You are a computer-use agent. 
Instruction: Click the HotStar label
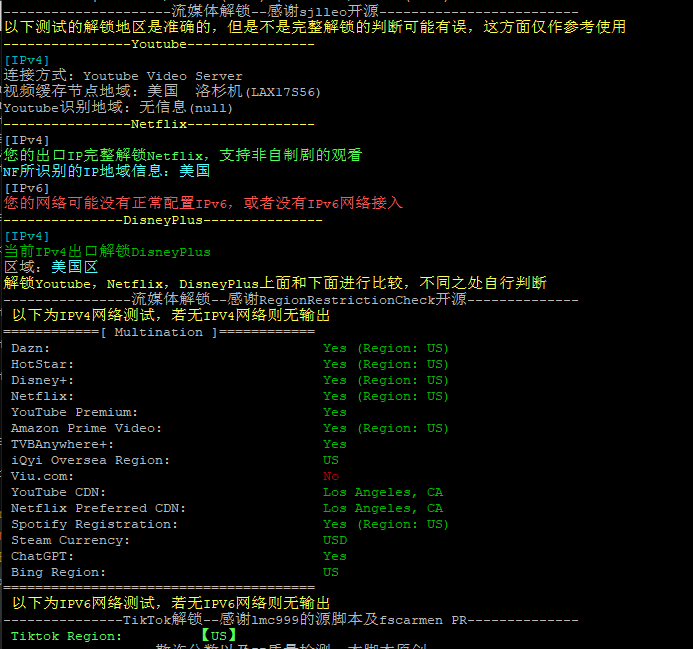click(42, 364)
